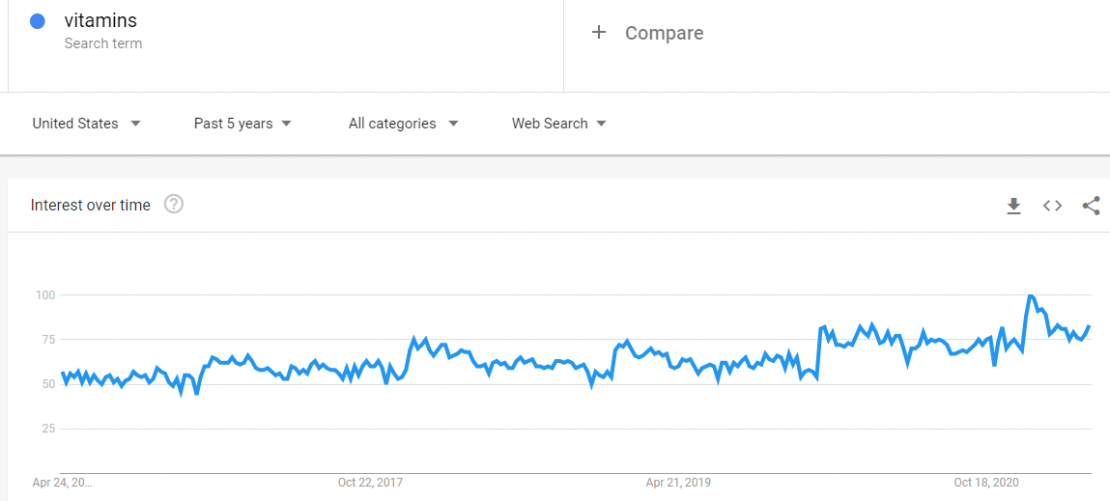Viewport: 1110px width, 501px height.
Task: Expand the United States region dropdown
Action: 86,124
